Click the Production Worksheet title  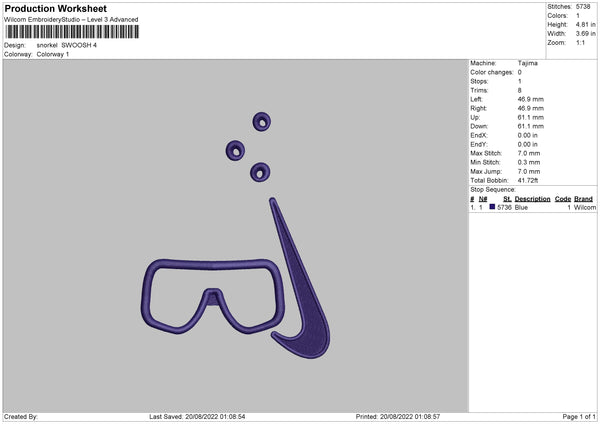click(x=55, y=8)
